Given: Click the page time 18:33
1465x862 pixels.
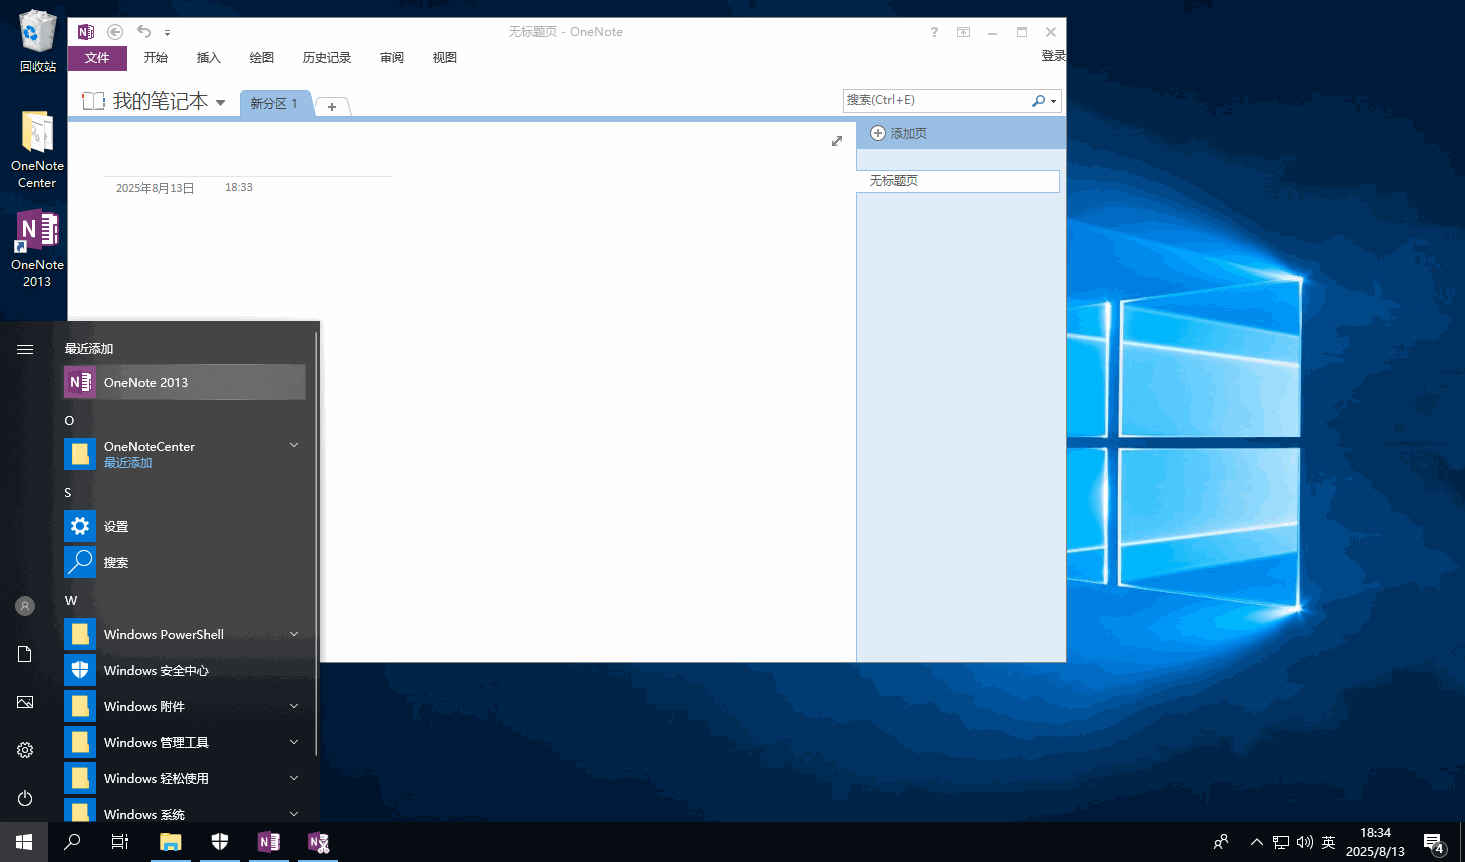Looking at the screenshot, I should (x=239, y=187).
